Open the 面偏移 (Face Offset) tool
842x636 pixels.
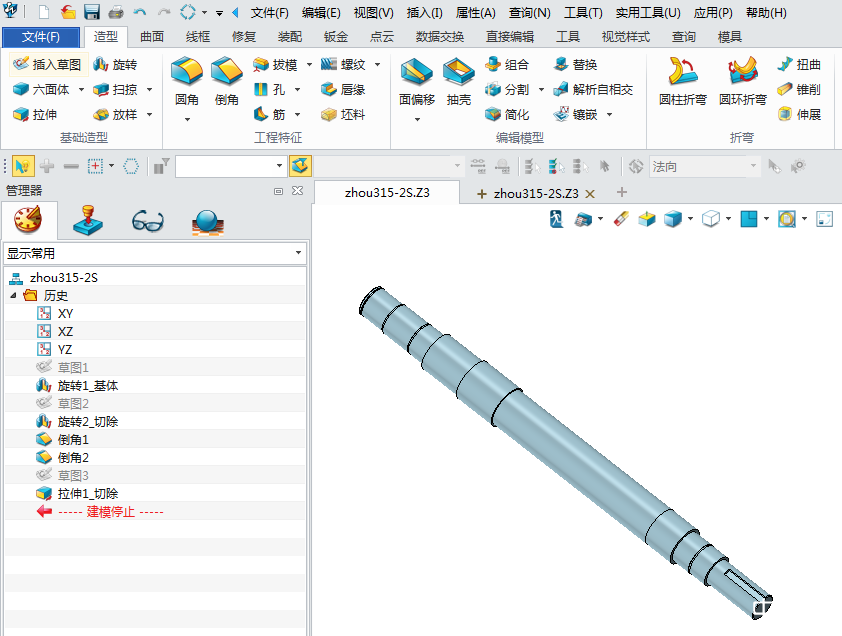pos(417,82)
